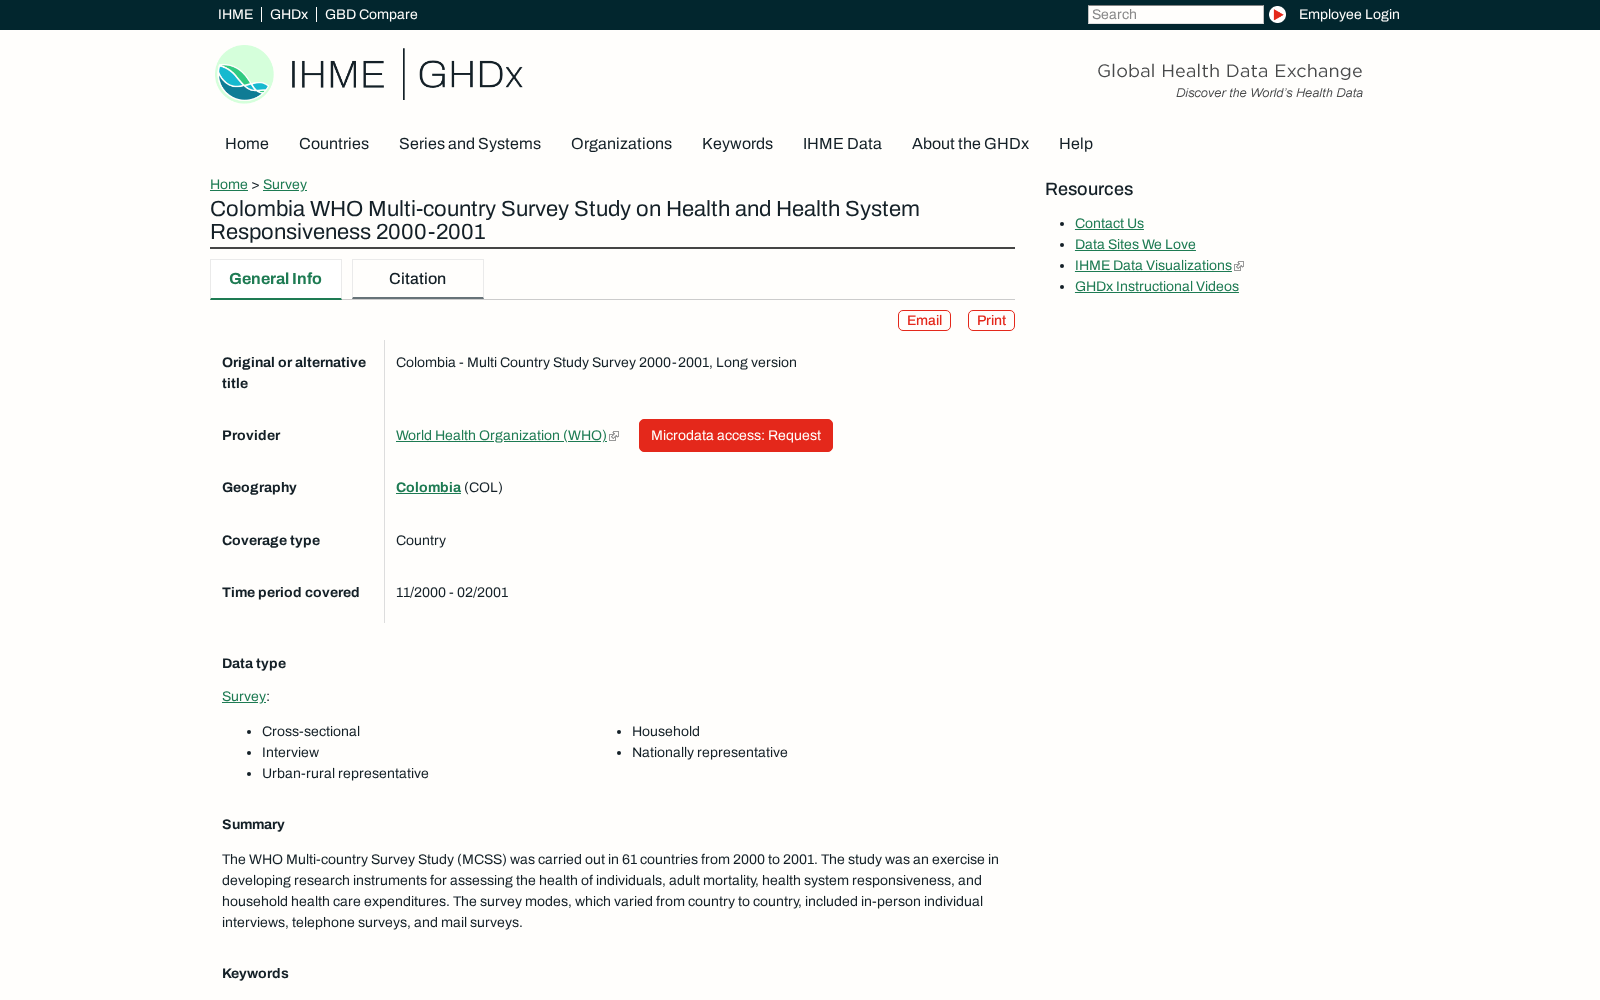This screenshot has width=1600, height=1000.
Task: Click the '(COL)' country code text
Action: click(483, 488)
